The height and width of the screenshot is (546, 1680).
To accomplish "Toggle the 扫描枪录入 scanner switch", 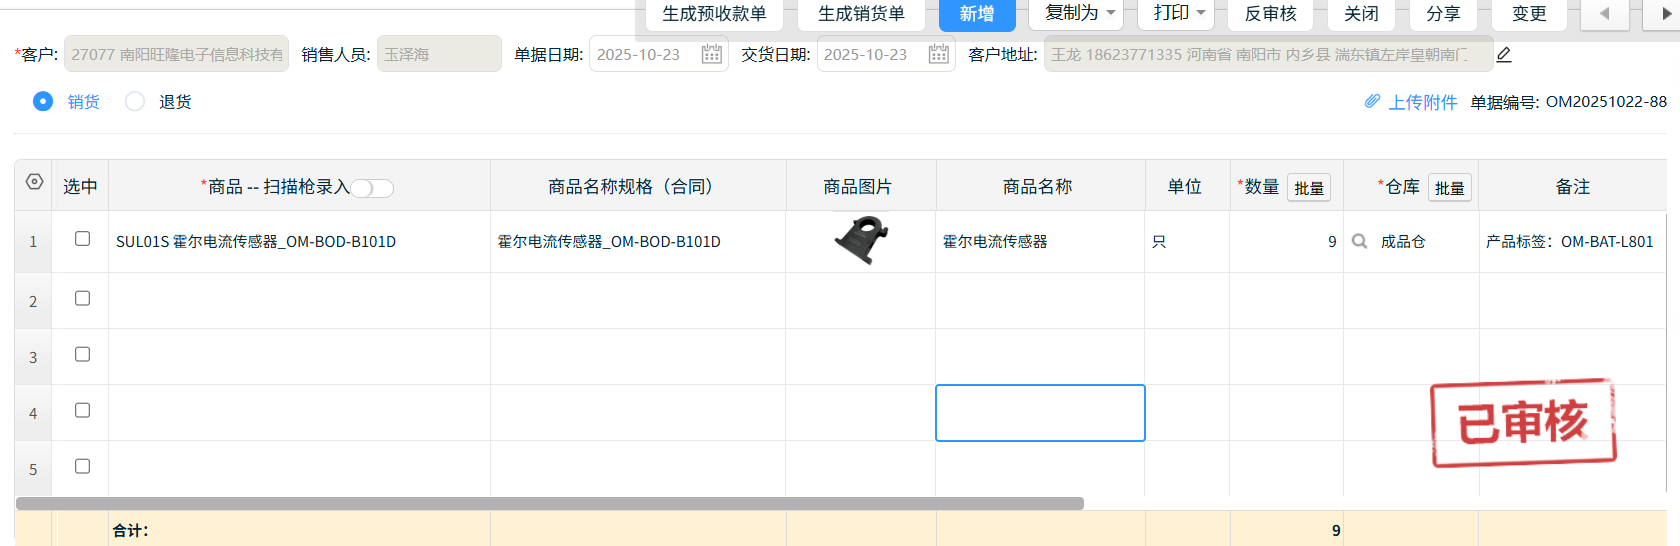I will pyautogui.click(x=372, y=188).
